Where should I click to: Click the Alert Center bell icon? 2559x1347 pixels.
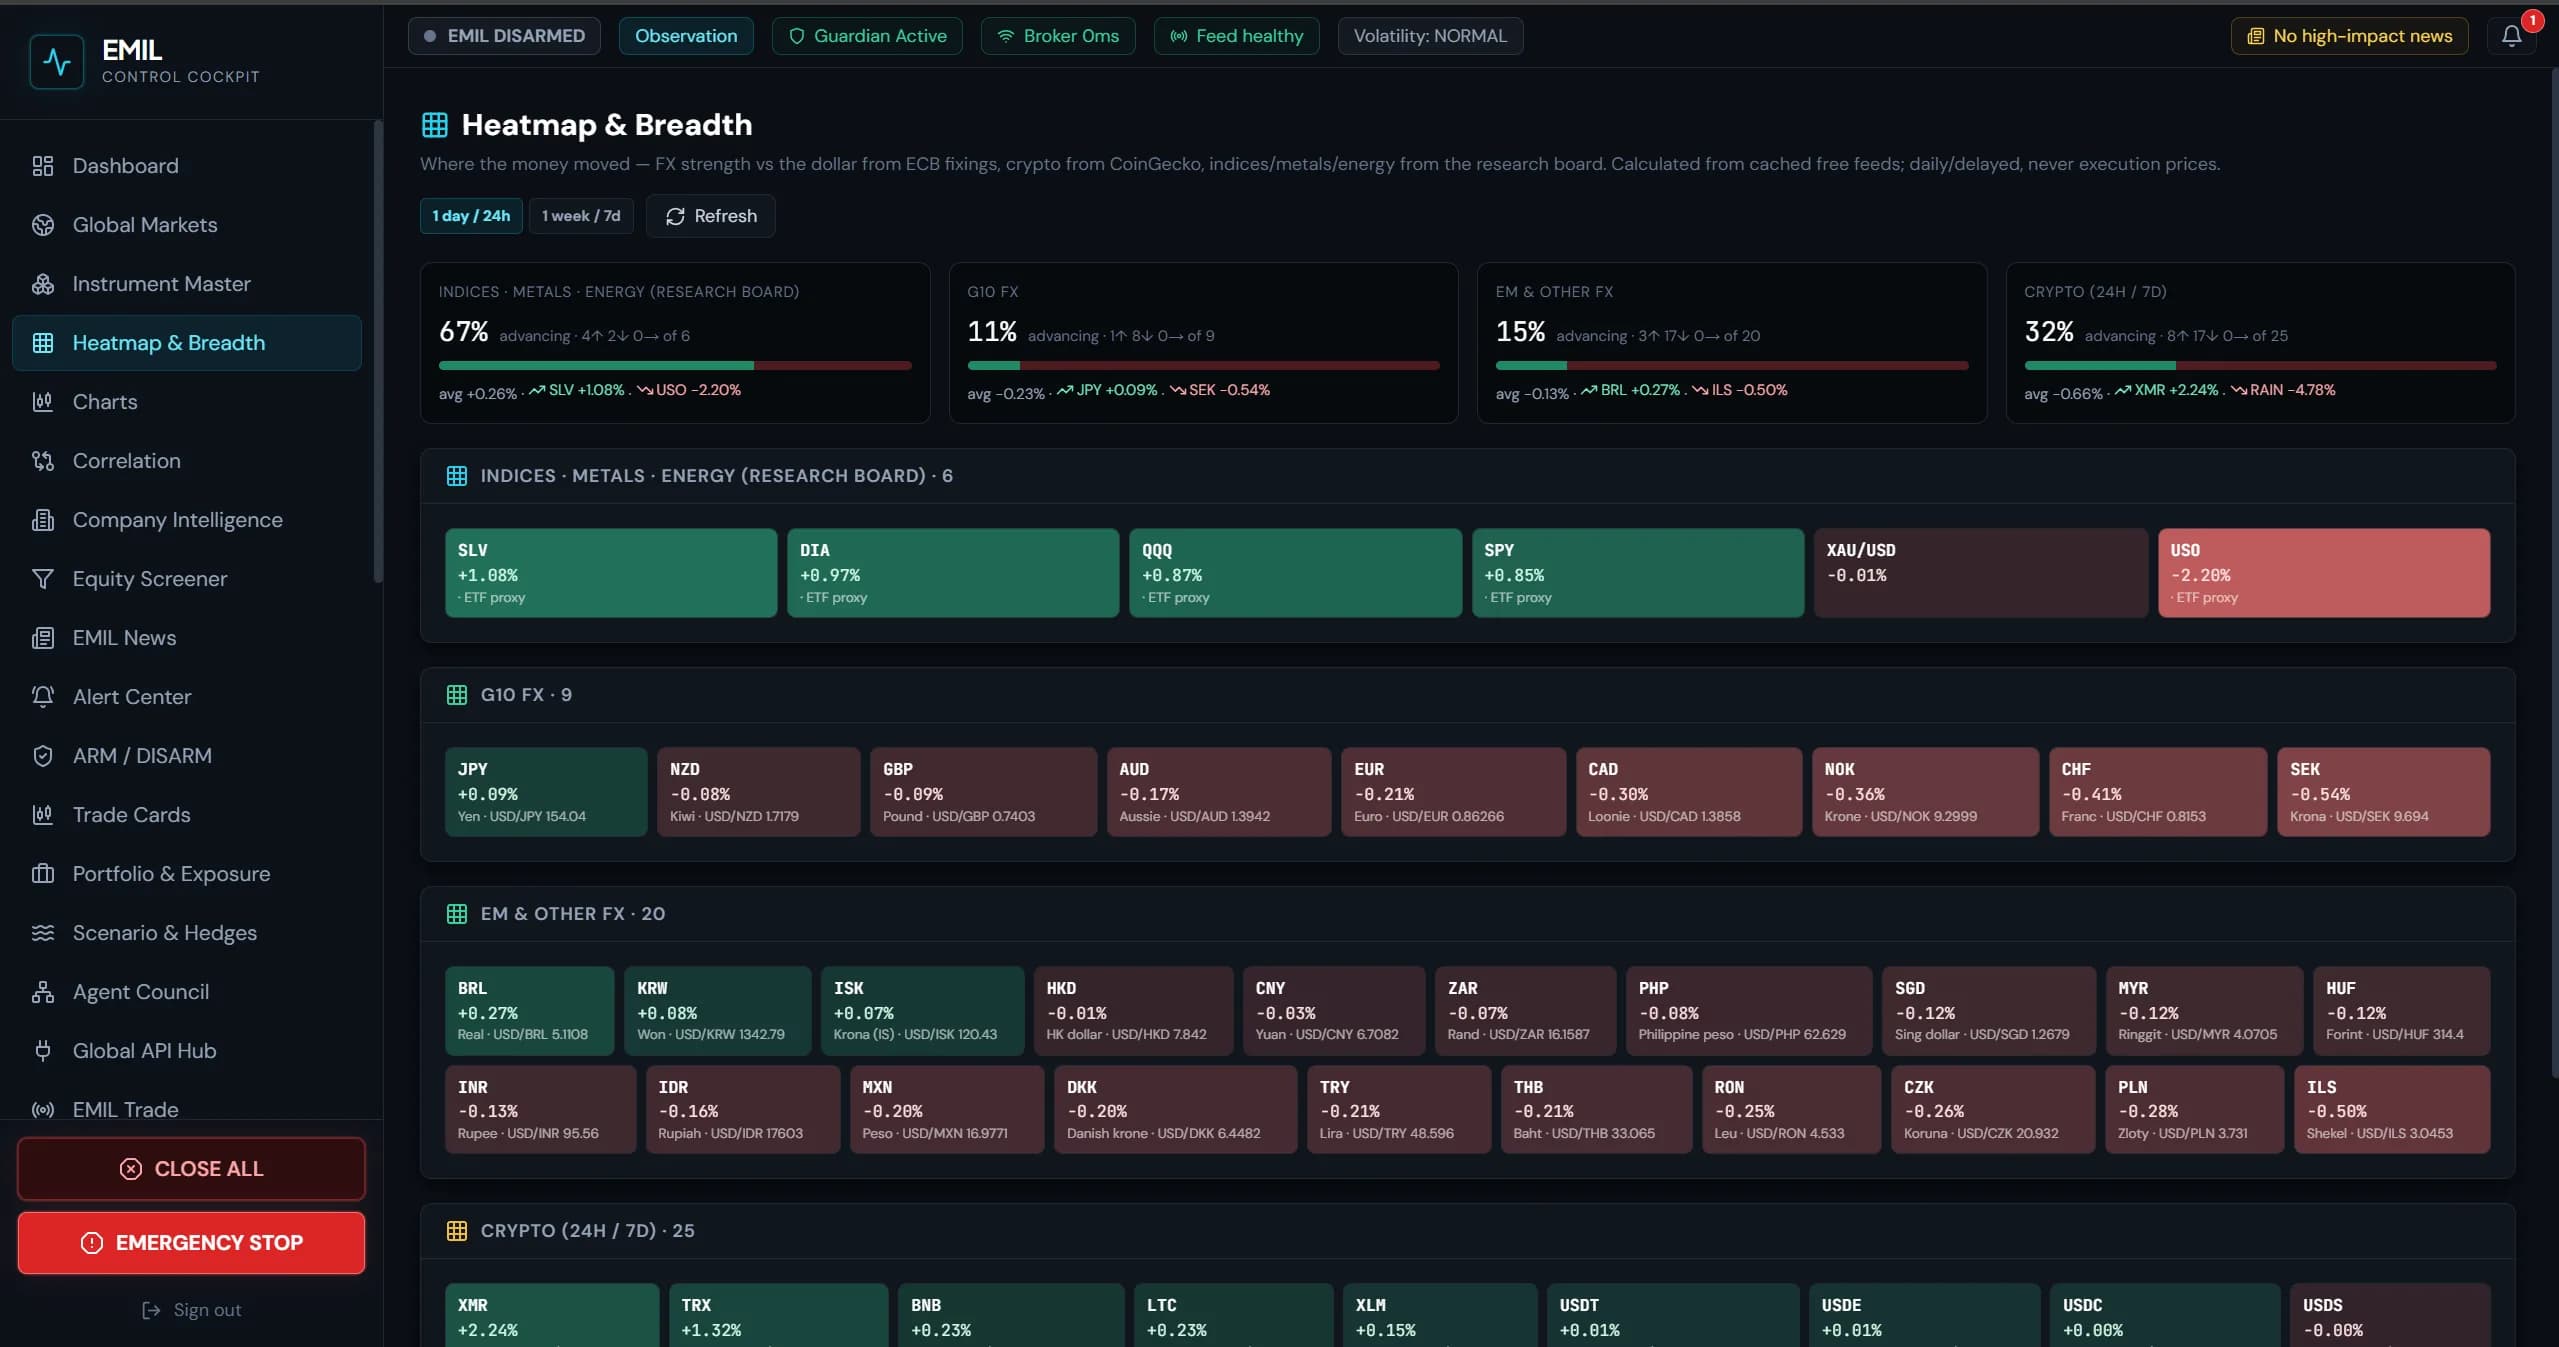point(42,697)
